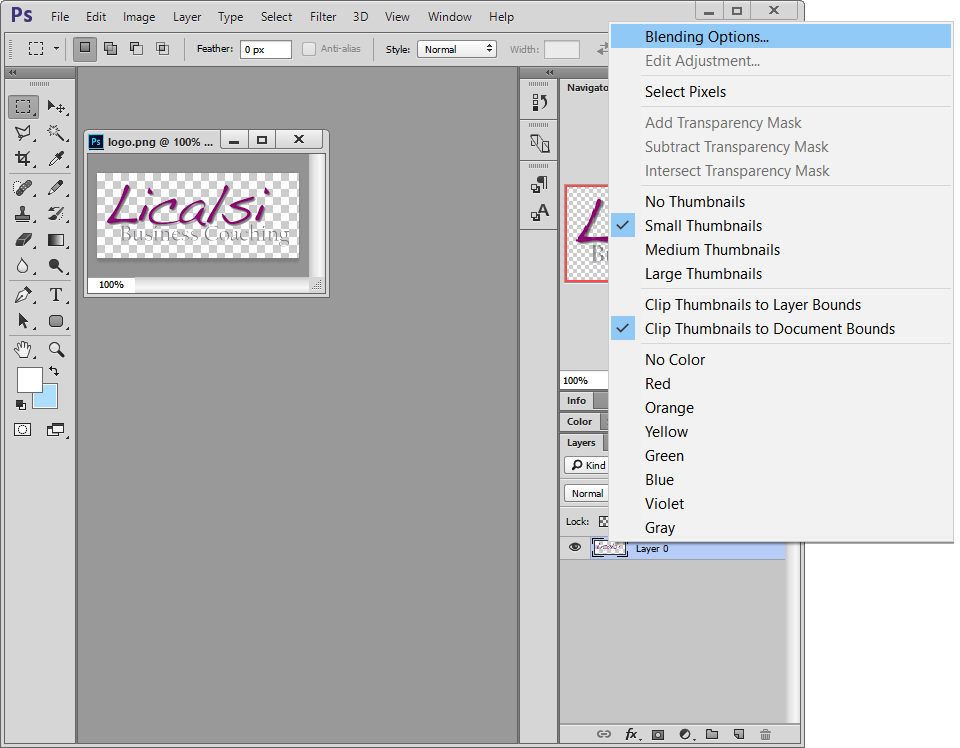Collapse the tools panel double arrows
The width and height of the screenshot is (960, 748).
click(x=12, y=72)
